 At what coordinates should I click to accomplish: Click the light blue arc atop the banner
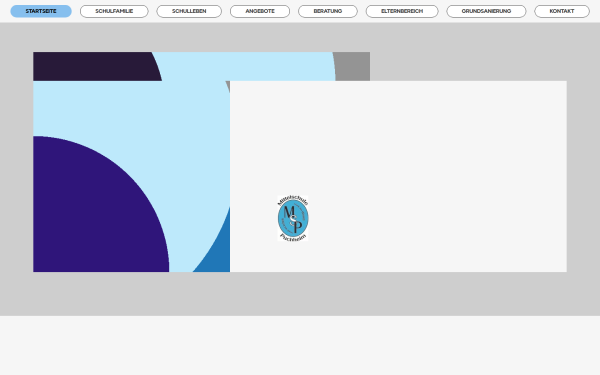pyautogui.click(x=245, y=66)
